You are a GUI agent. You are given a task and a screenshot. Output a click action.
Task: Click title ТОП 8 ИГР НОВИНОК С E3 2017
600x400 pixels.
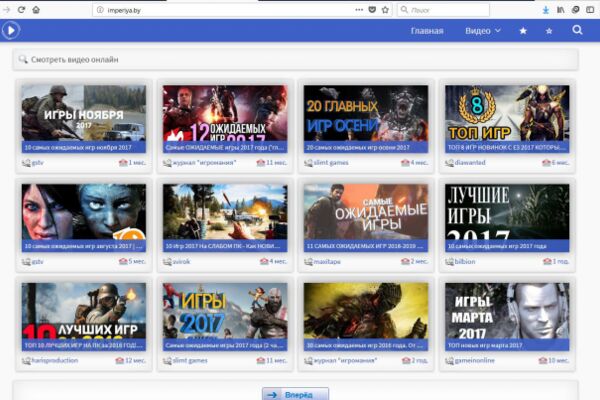pyautogui.click(x=507, y=147)
